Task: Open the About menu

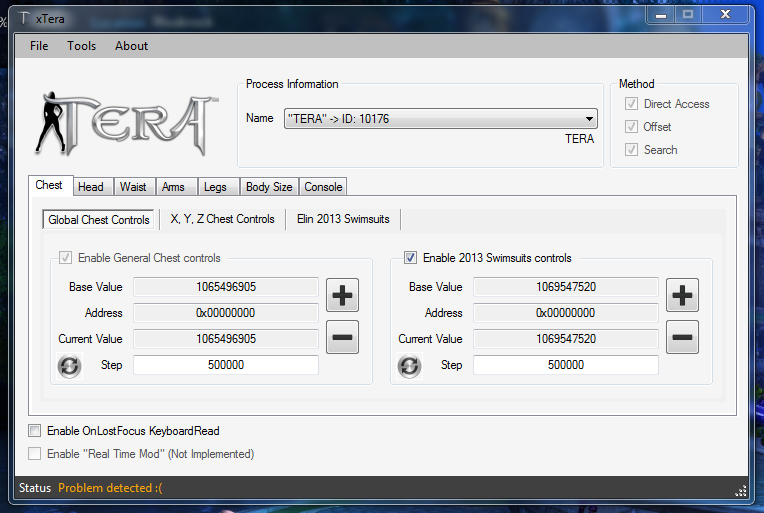Action: (131, 46)
